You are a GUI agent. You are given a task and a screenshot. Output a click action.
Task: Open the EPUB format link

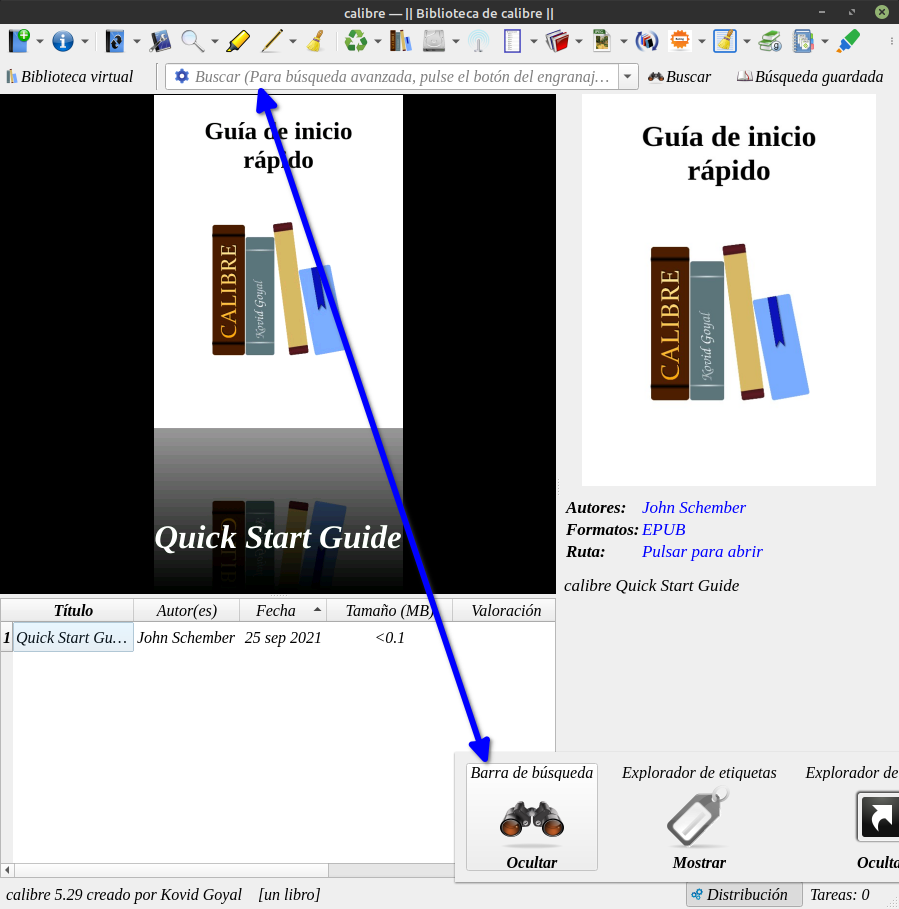[x=664, y=529]
